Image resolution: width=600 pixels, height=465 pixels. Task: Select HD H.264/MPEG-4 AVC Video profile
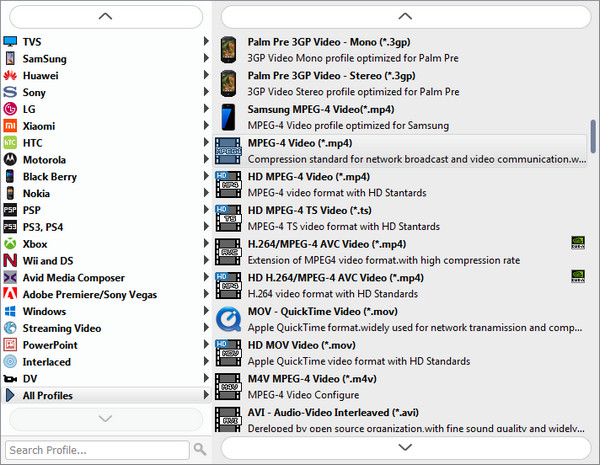click(x=400, y=286)
